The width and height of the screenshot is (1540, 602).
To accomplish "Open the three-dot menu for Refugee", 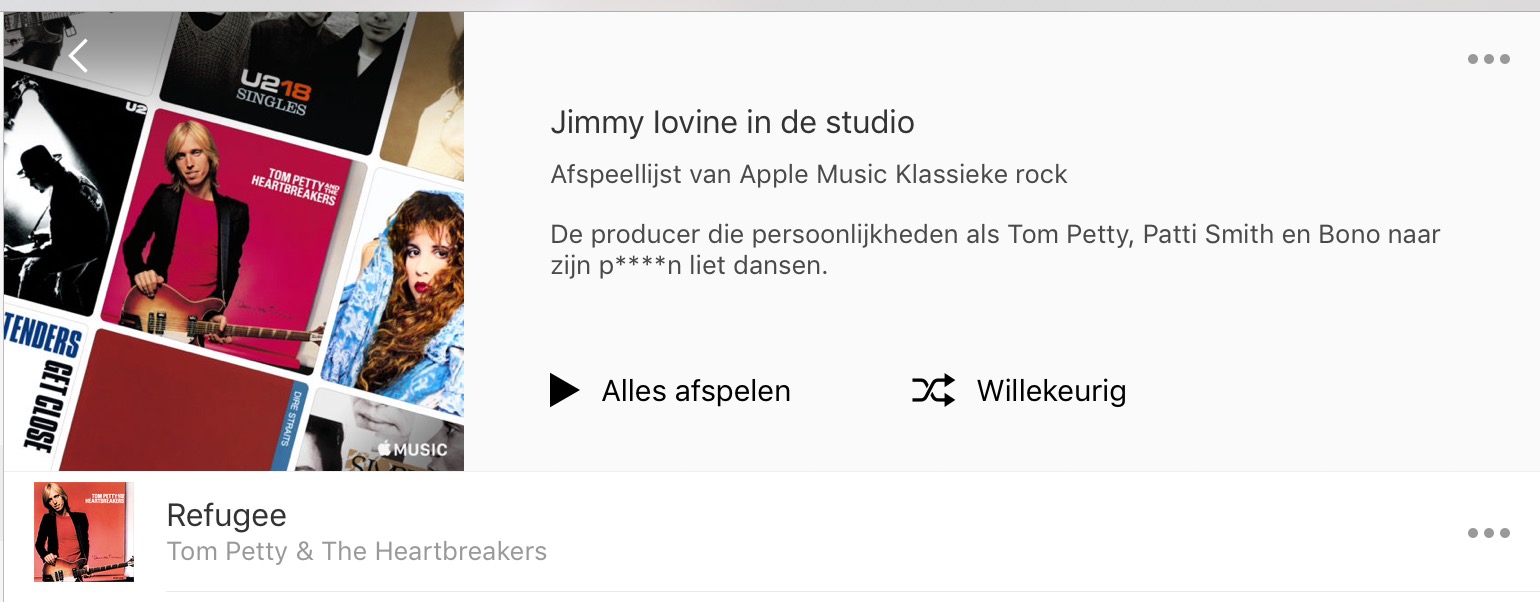I will point(1488,533).
